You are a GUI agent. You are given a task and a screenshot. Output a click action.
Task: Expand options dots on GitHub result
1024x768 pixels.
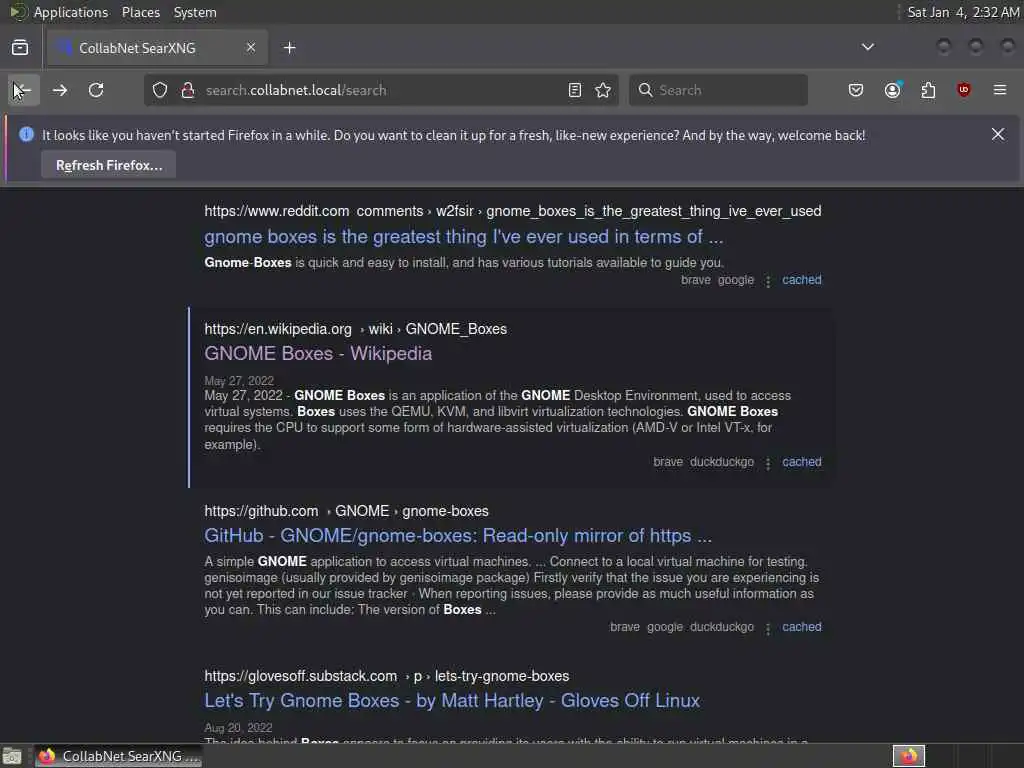pos(768,628)
